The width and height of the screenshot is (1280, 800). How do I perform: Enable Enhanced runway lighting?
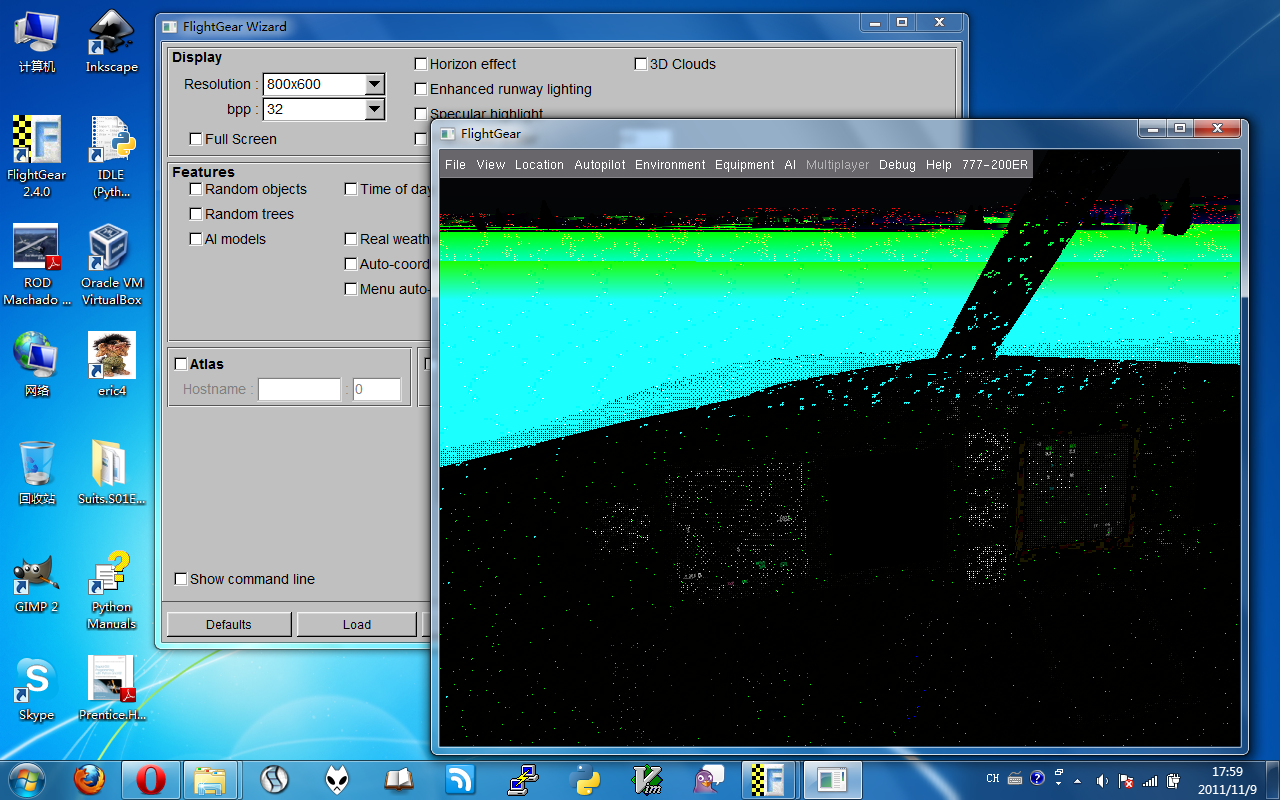tap(421, 89)
